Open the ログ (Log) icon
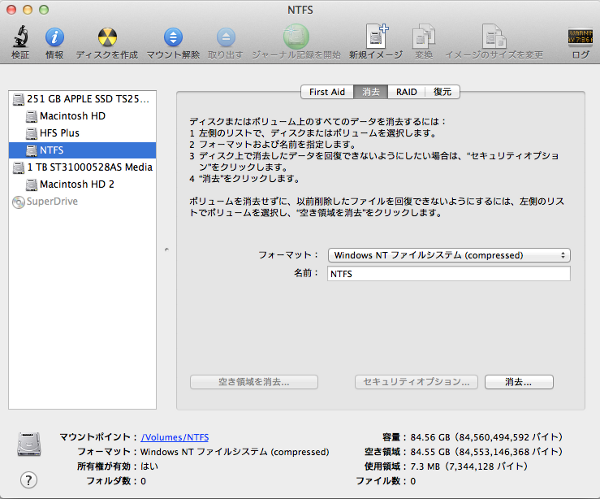Image resolution: width=600 pixels, height=499 pixels. 580,38
